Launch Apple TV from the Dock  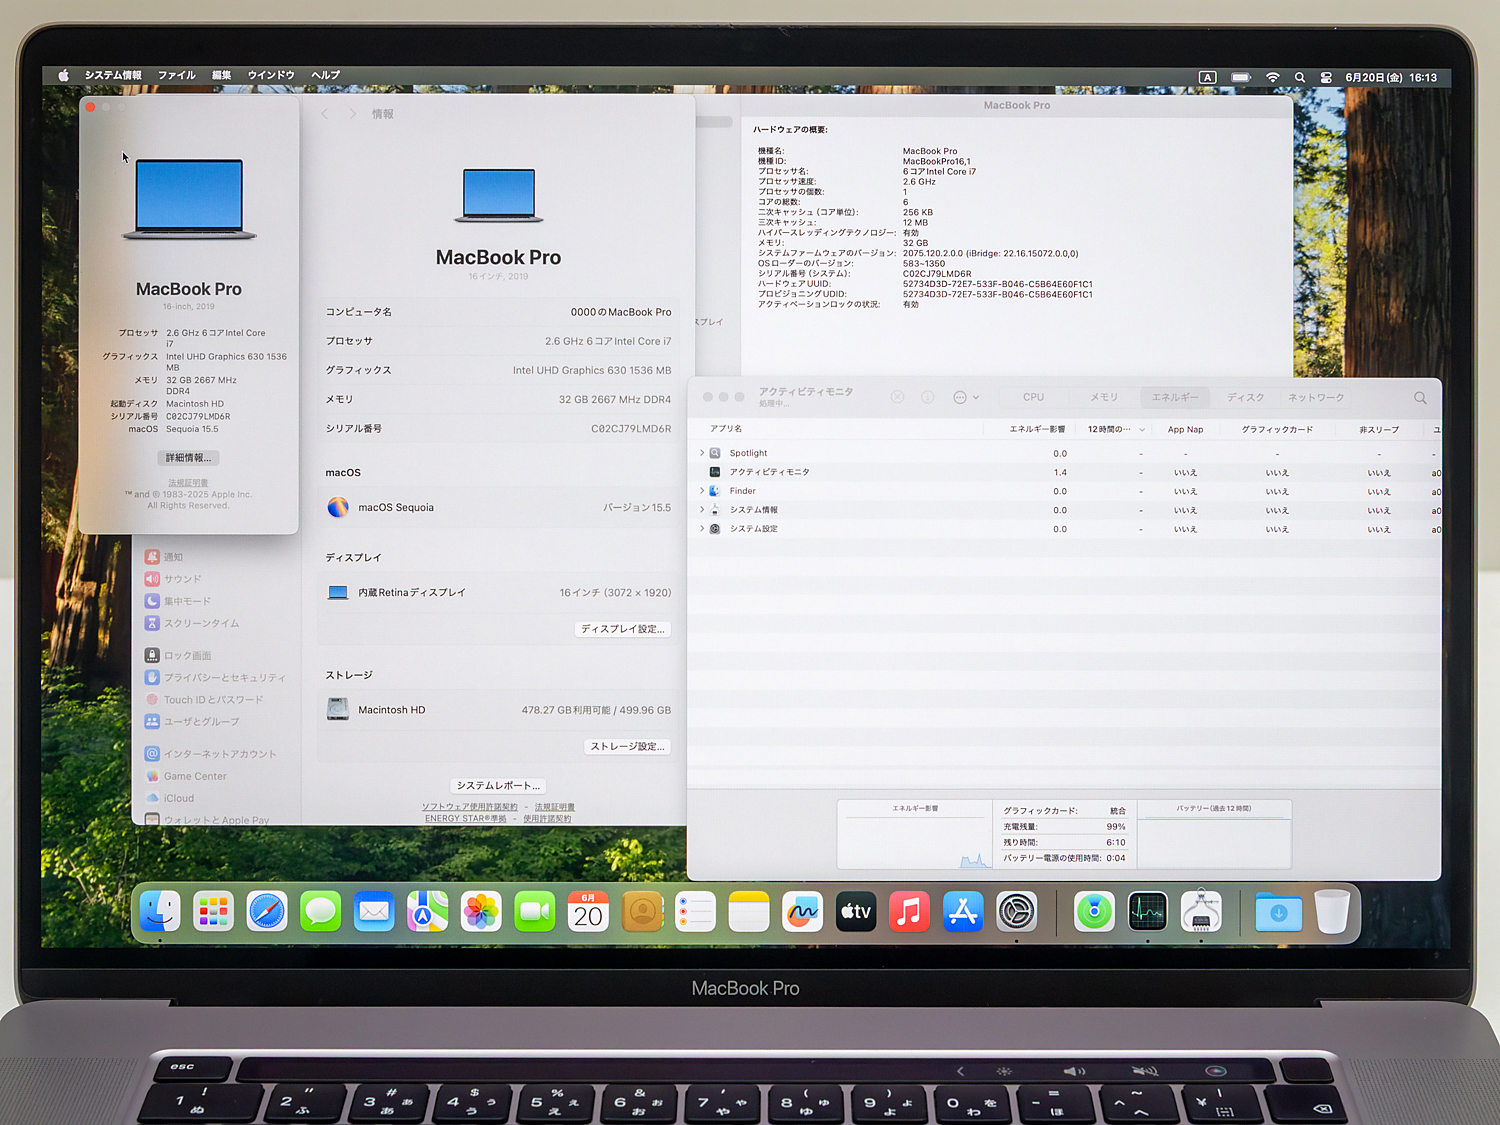click(x=856, y=911)
